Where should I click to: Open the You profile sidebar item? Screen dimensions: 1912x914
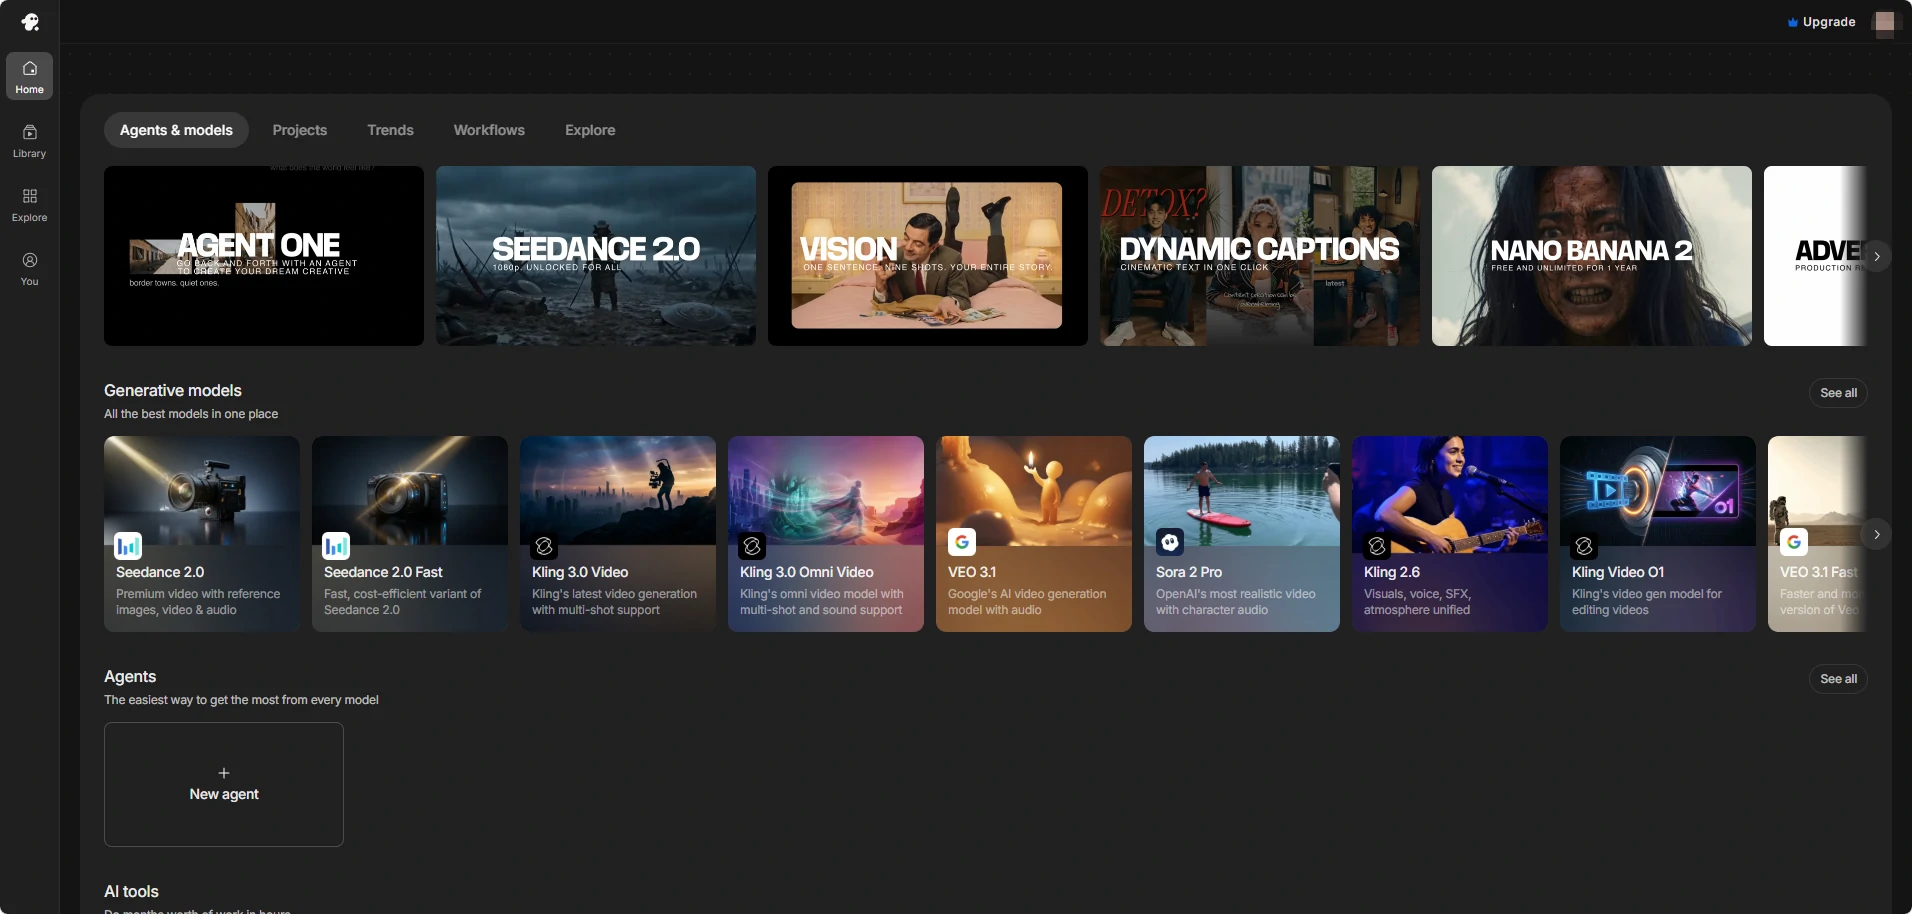click(30, 268)
